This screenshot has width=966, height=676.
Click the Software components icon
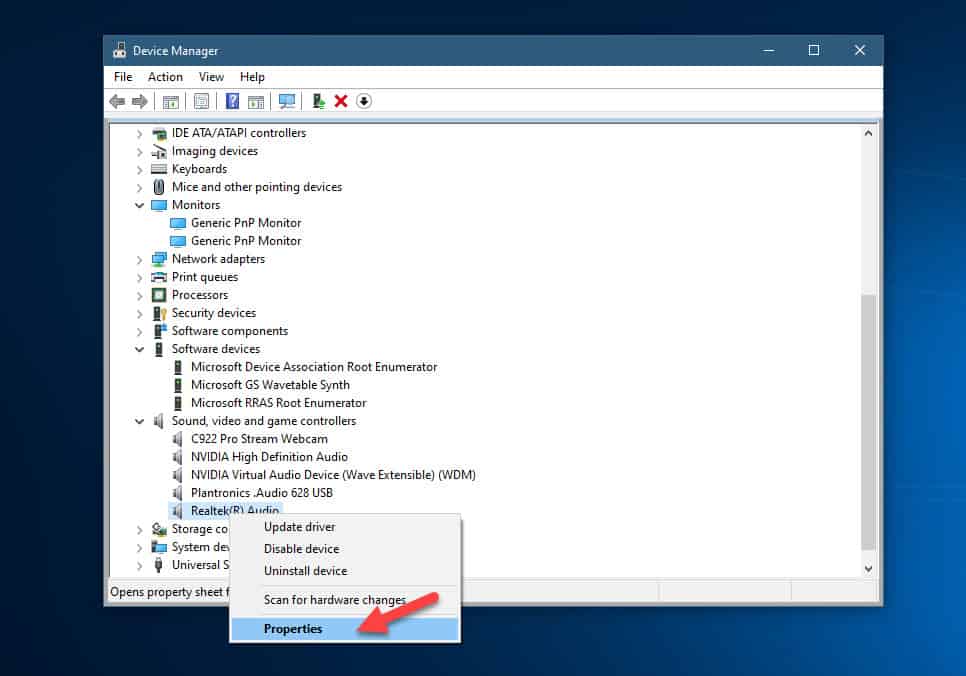point(160,331)
